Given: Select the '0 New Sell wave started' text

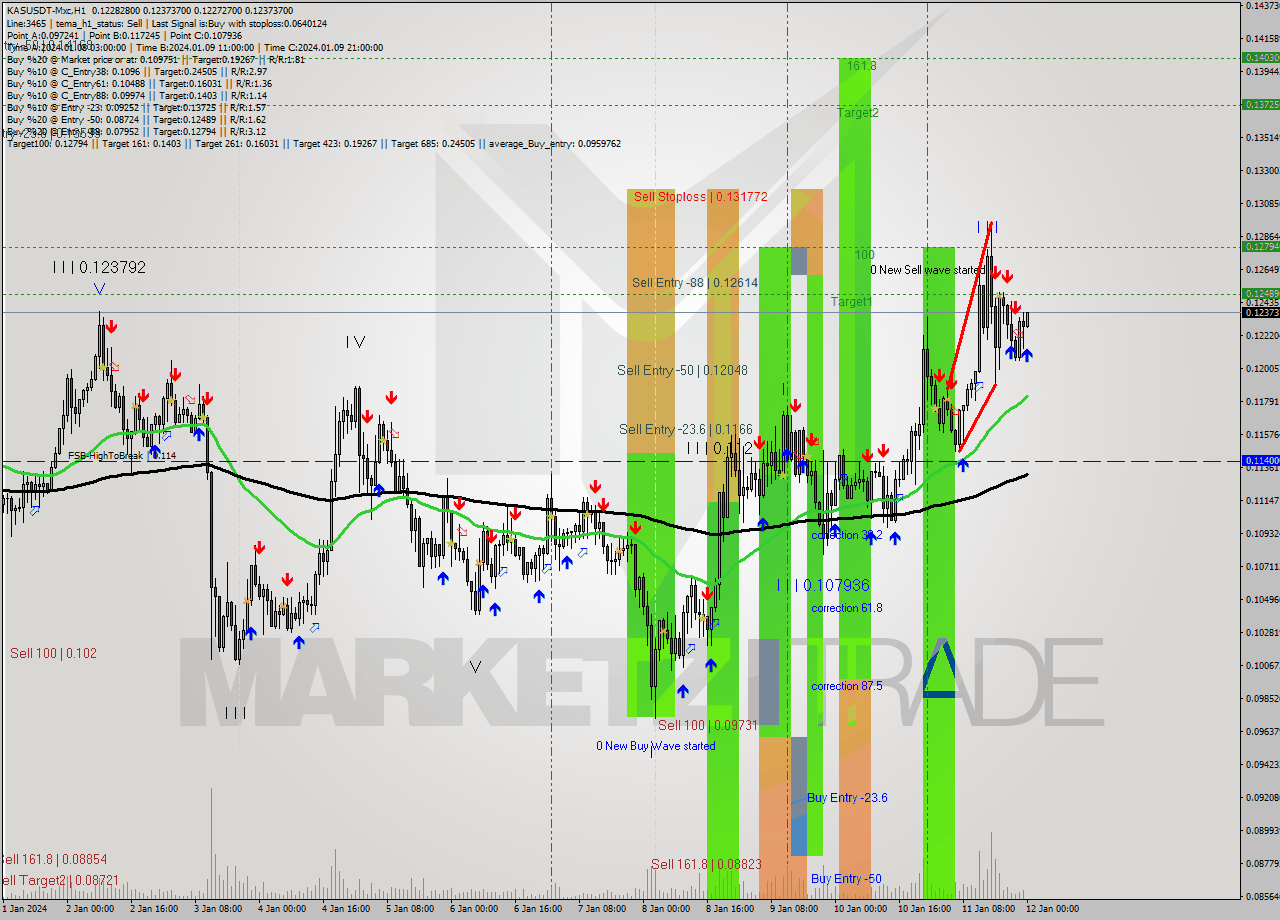Looking at the screenshot, I should point(927,270).
